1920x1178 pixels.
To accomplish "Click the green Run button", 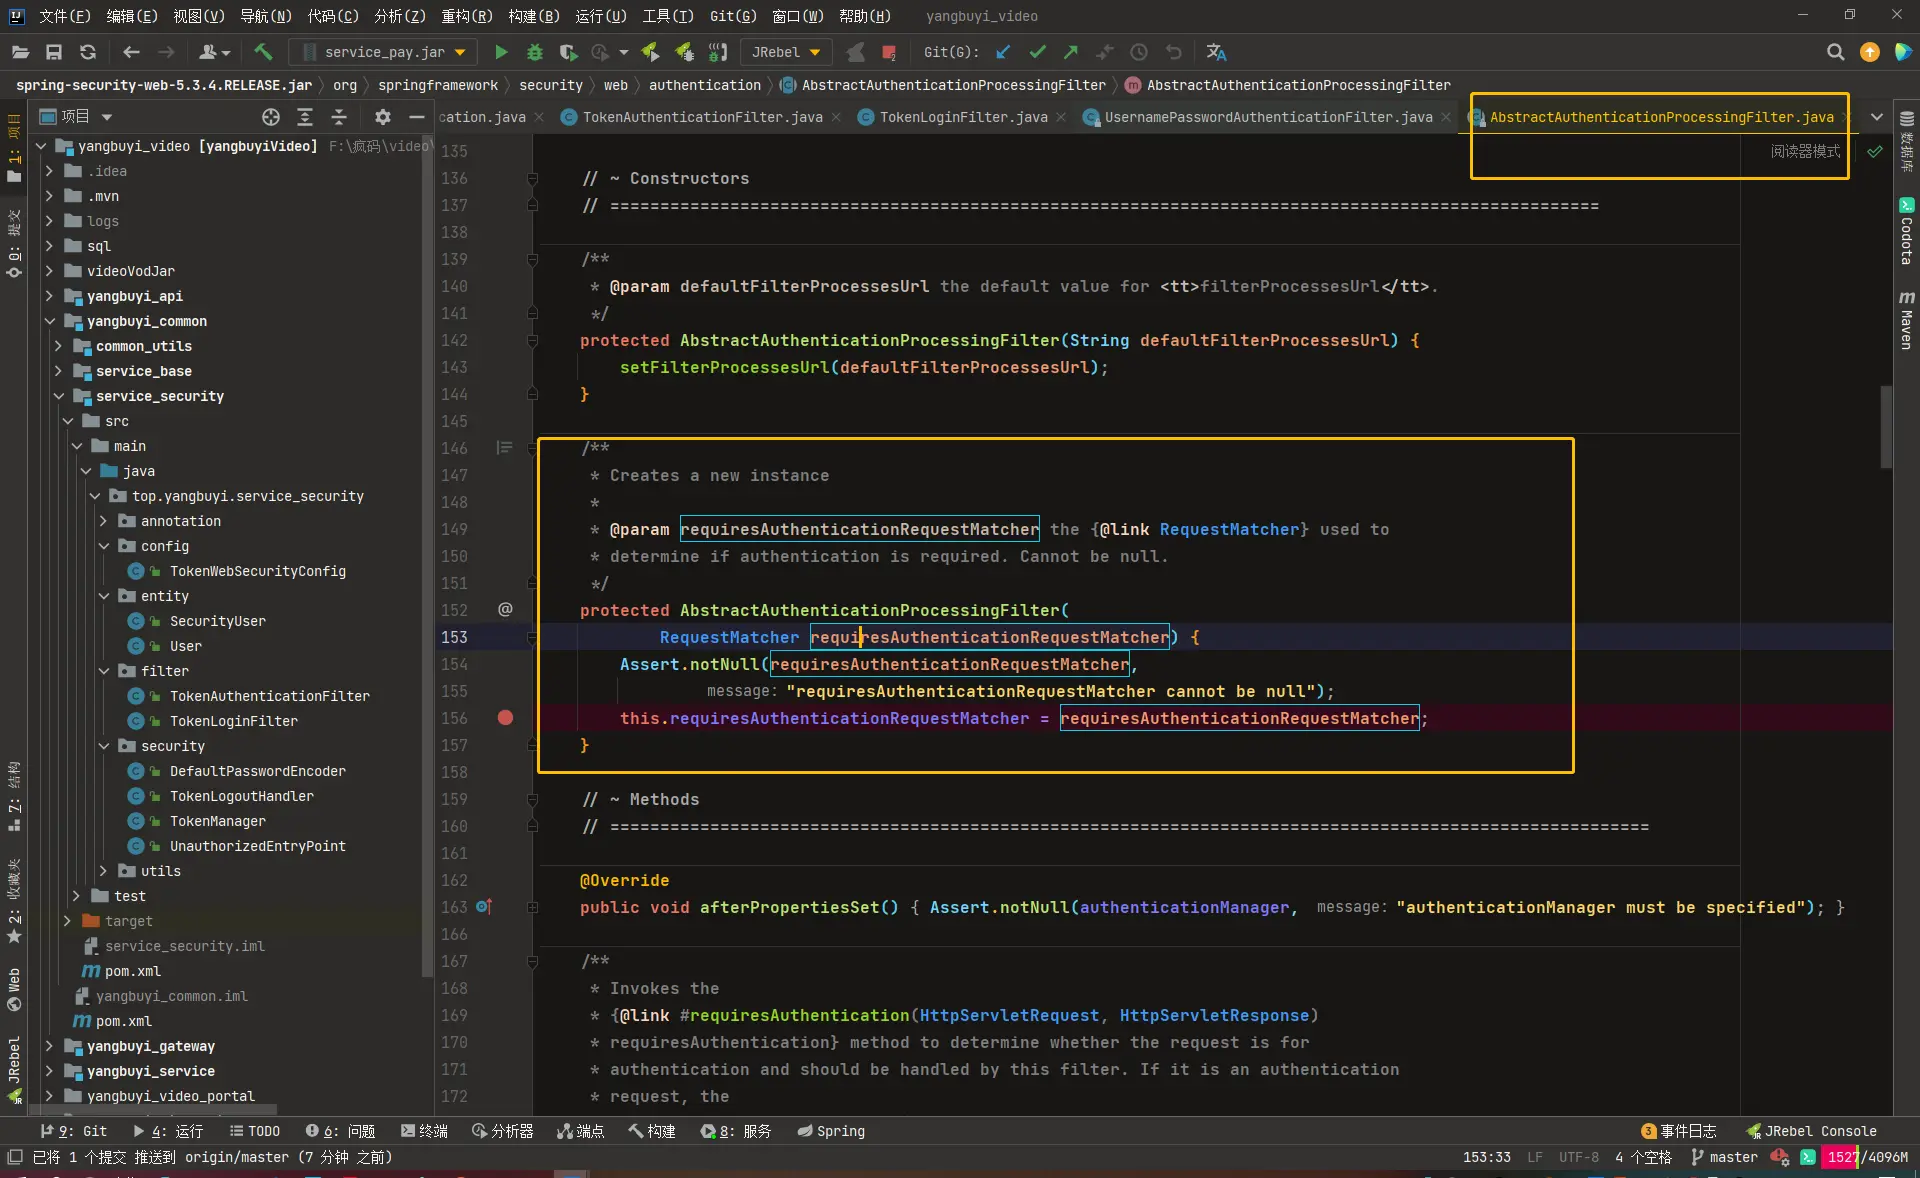I will (x=501, y=52).
